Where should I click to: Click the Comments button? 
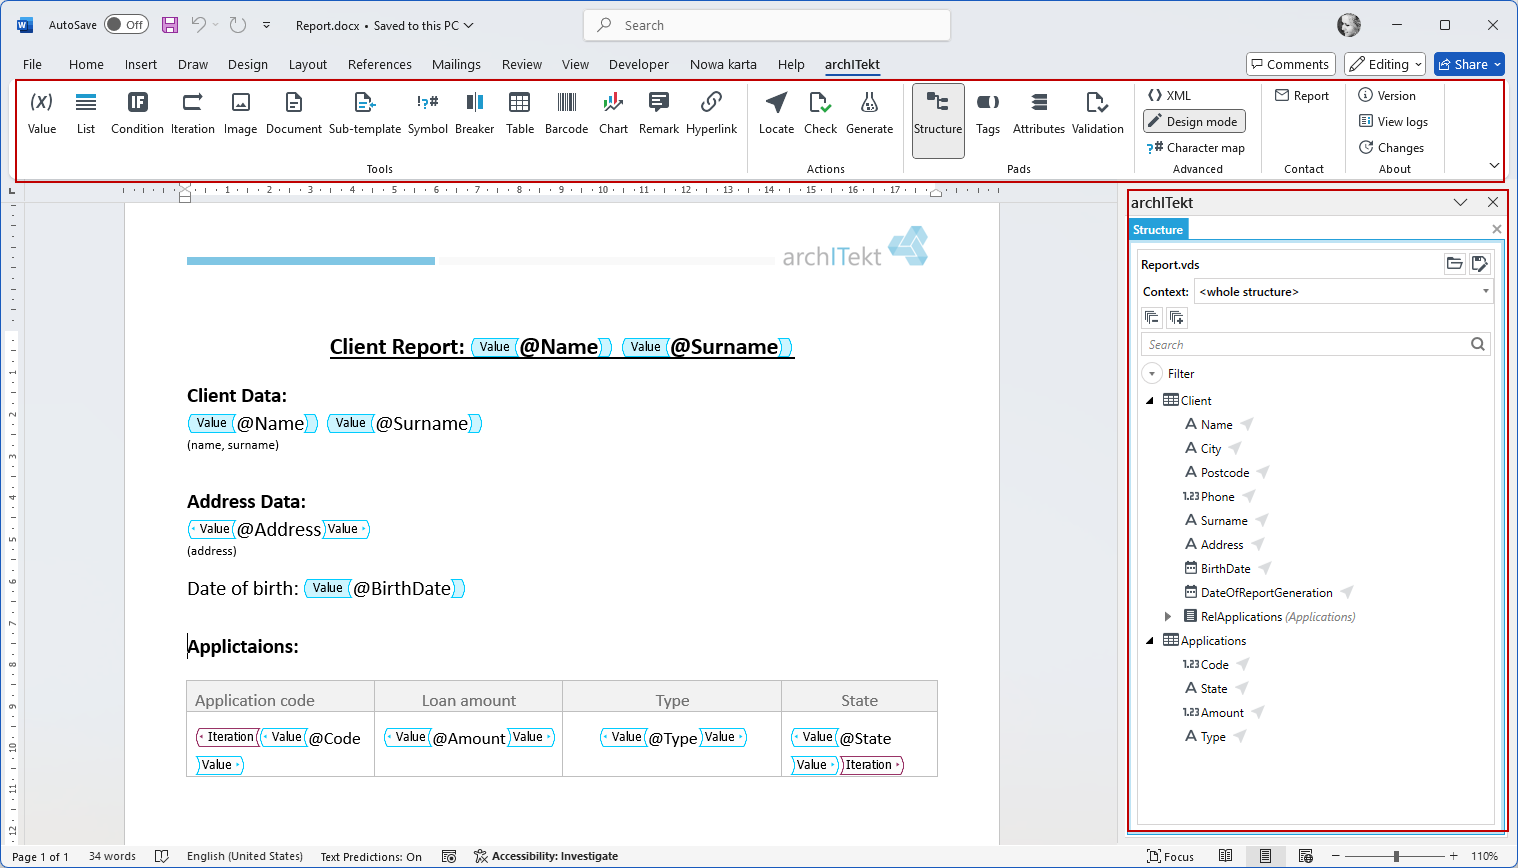pyautogui.click(x=1291, y=64)
